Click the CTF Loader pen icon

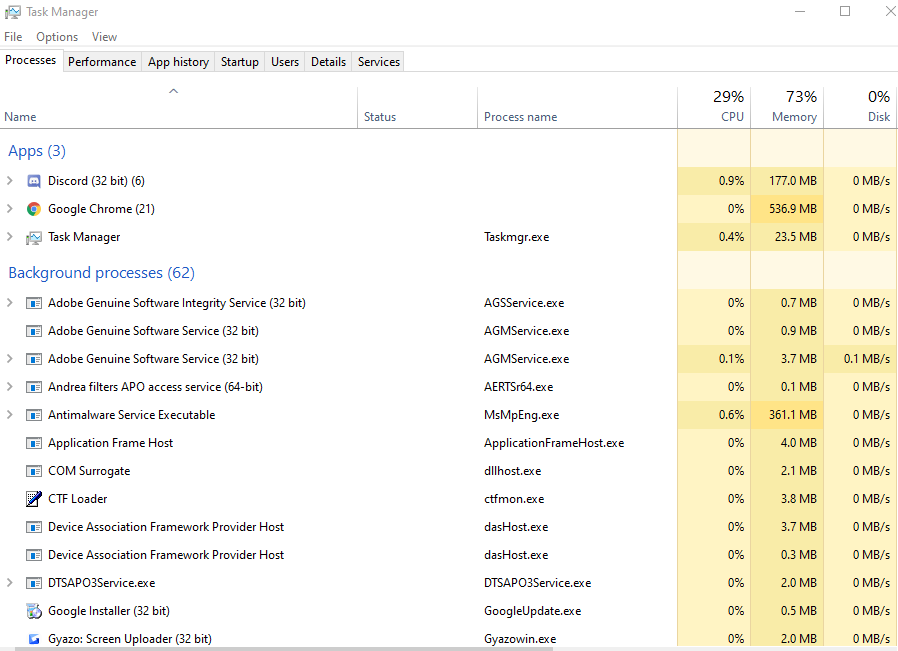(x=34, y=499)
